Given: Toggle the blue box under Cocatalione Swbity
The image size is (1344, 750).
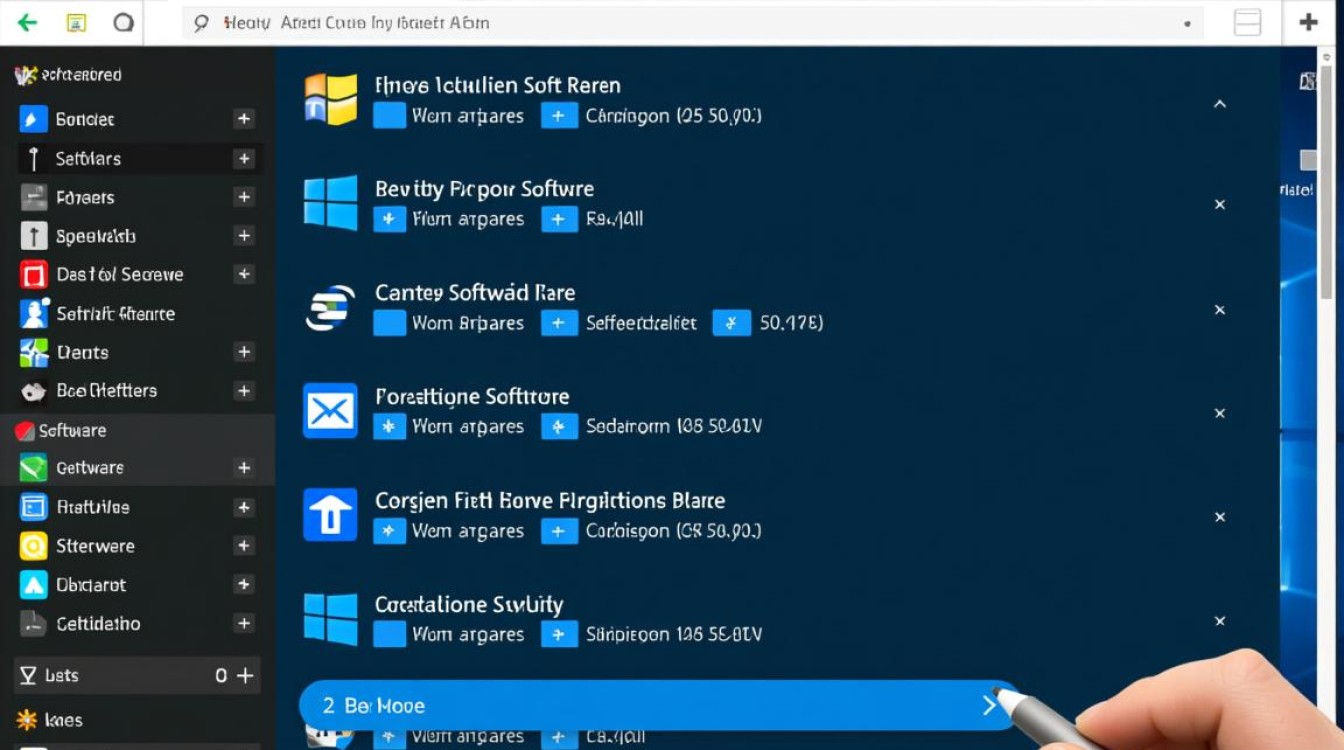Looking at the screenshot, I should coord(389,634).
